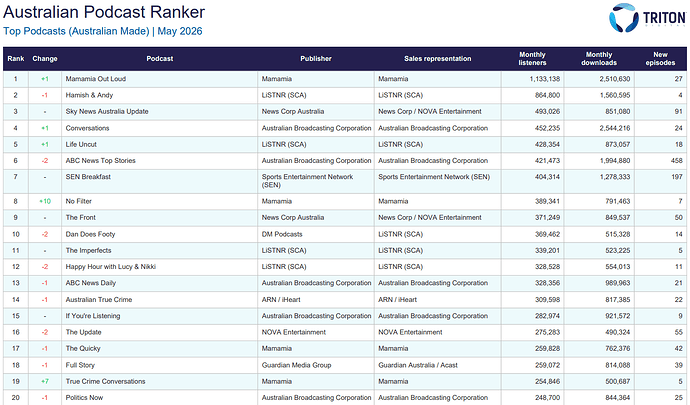Select 'SEN Breakfast' podcast name
The height and width of the screenshot is (405, 690).
(88, 177)
